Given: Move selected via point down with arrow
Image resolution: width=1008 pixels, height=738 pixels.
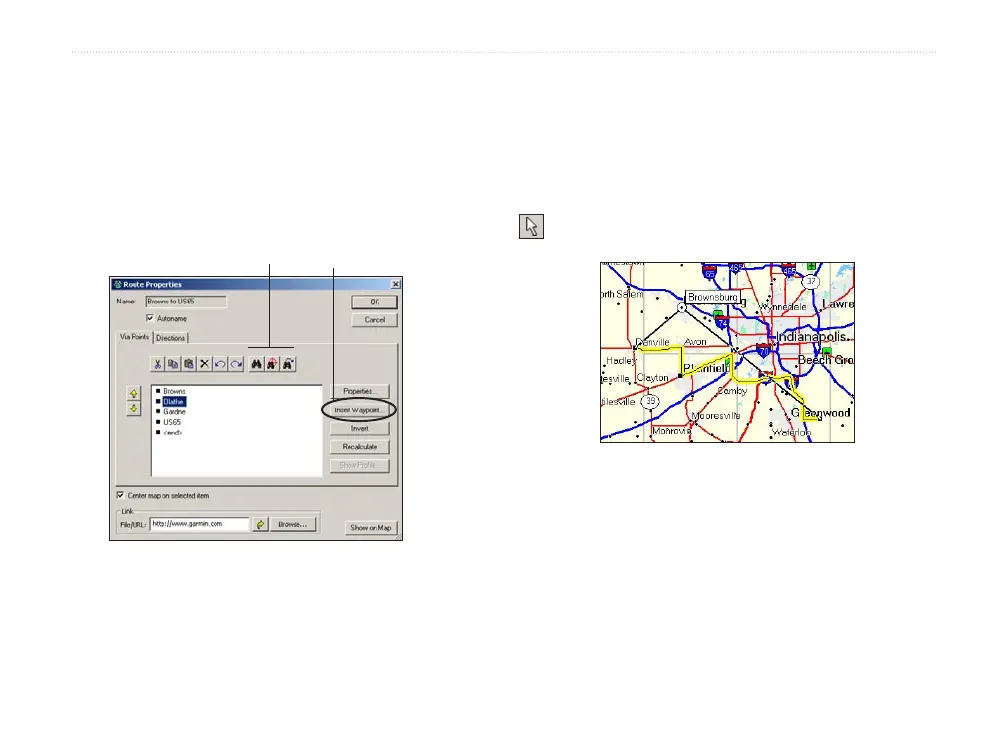Looking at the screenshot, I should 134,409.
